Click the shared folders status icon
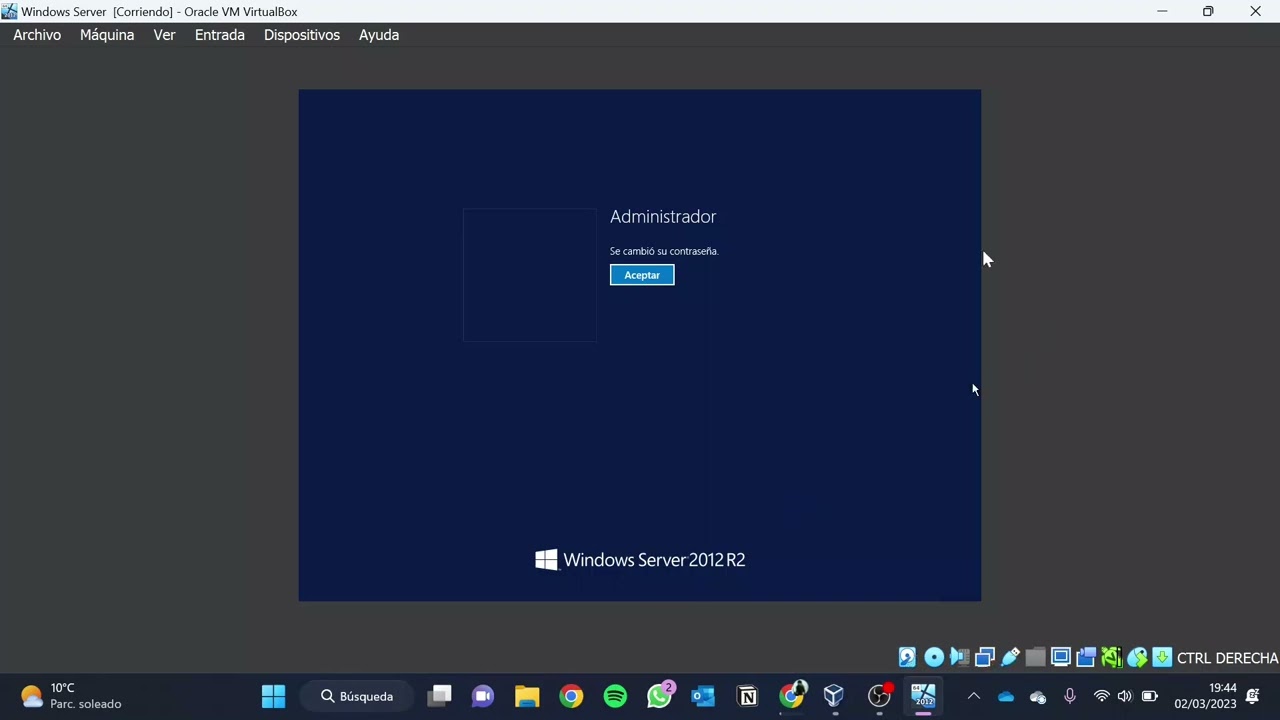The width and height of the screenshot is (1280, 720). [x=1035, y=657]
